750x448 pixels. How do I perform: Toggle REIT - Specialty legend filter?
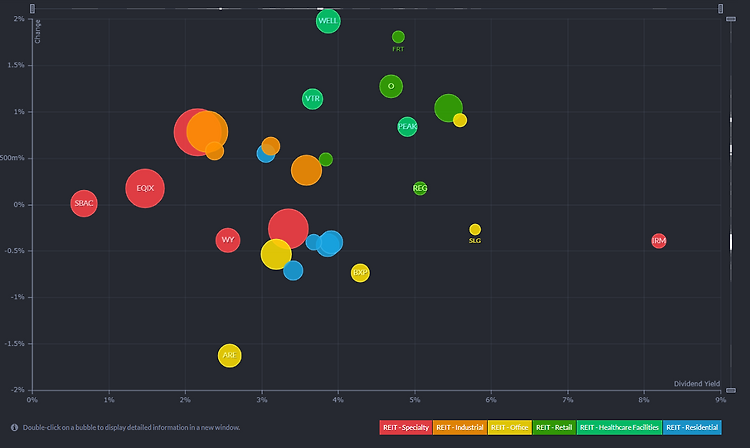pos(406,427)
